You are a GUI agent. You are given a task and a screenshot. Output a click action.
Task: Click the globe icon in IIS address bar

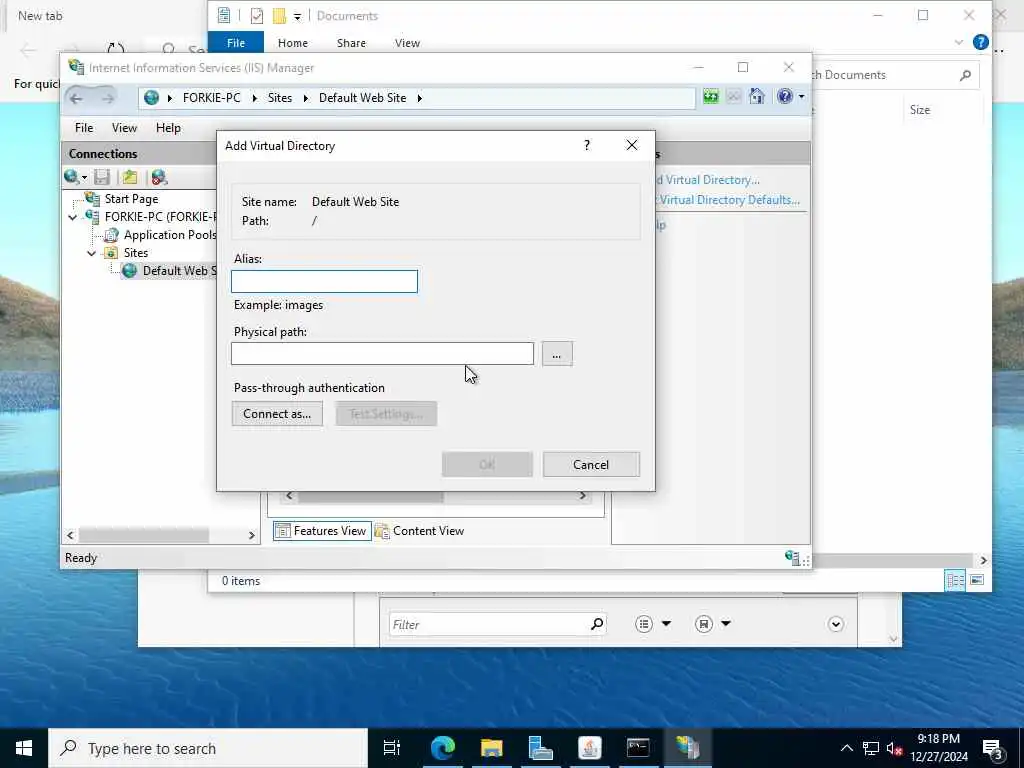[x=152, y=98]
